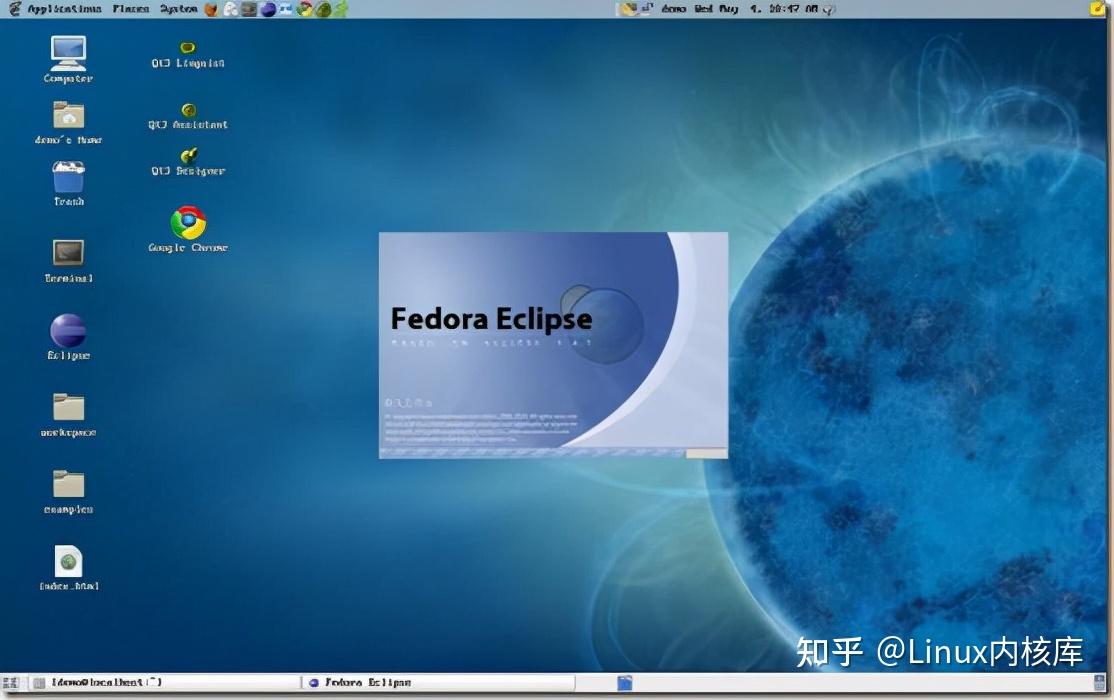Open demo's Home folder
Image resolution: width=1114 pixels, height=700 pixels.
tap(66, 117)
